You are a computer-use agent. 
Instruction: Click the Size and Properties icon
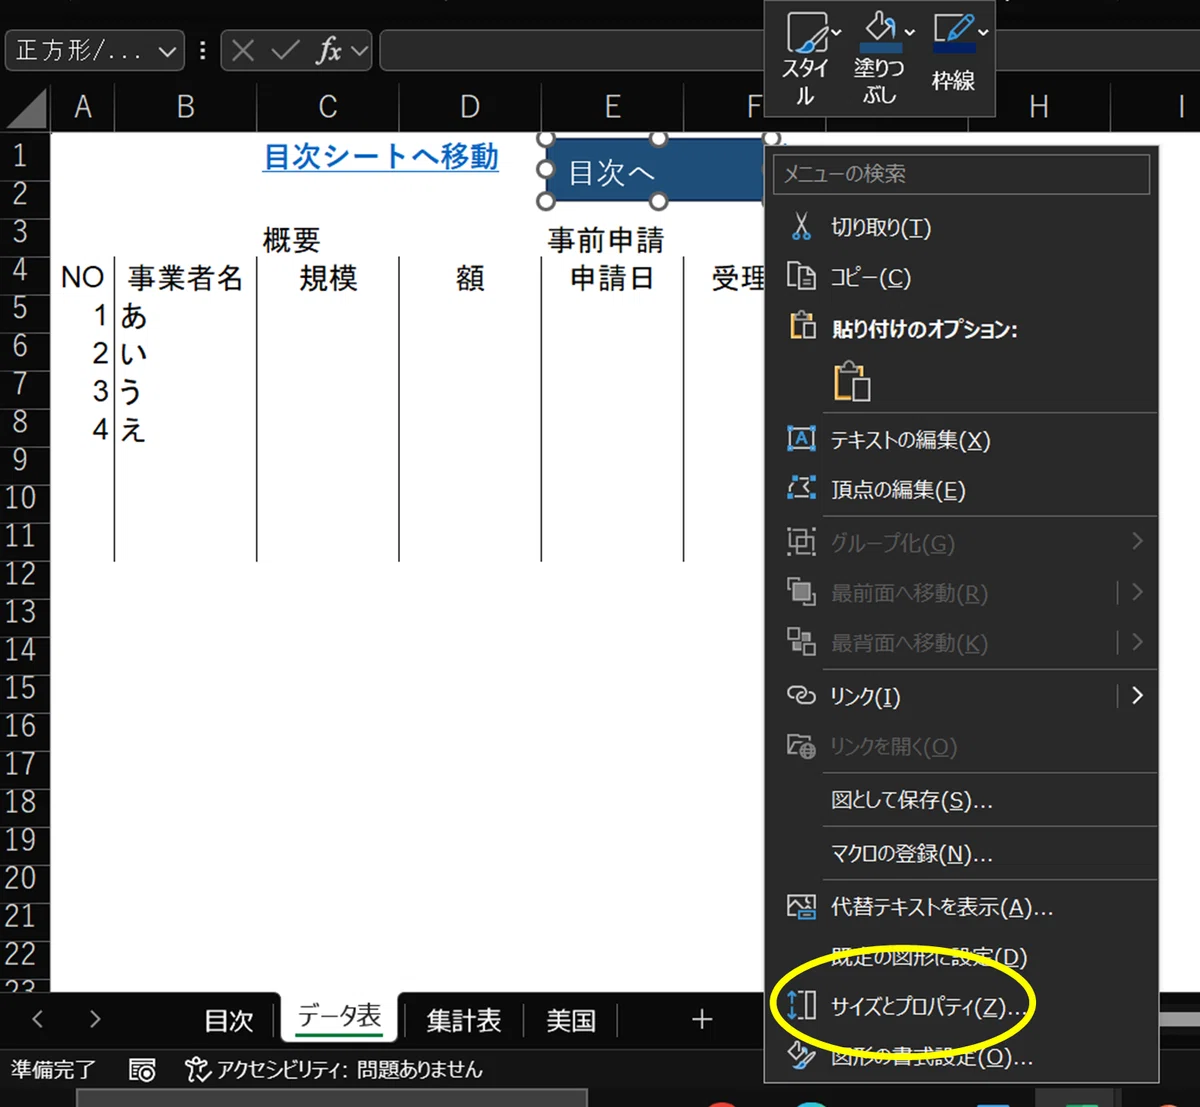(x=801, y=1006)
